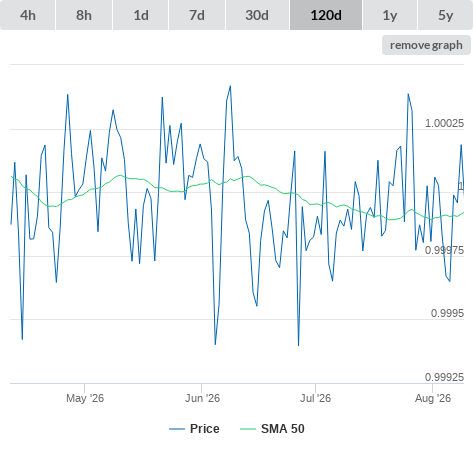Select the 4h time range tab
The image size is (474, 455).
pos(28,15)
